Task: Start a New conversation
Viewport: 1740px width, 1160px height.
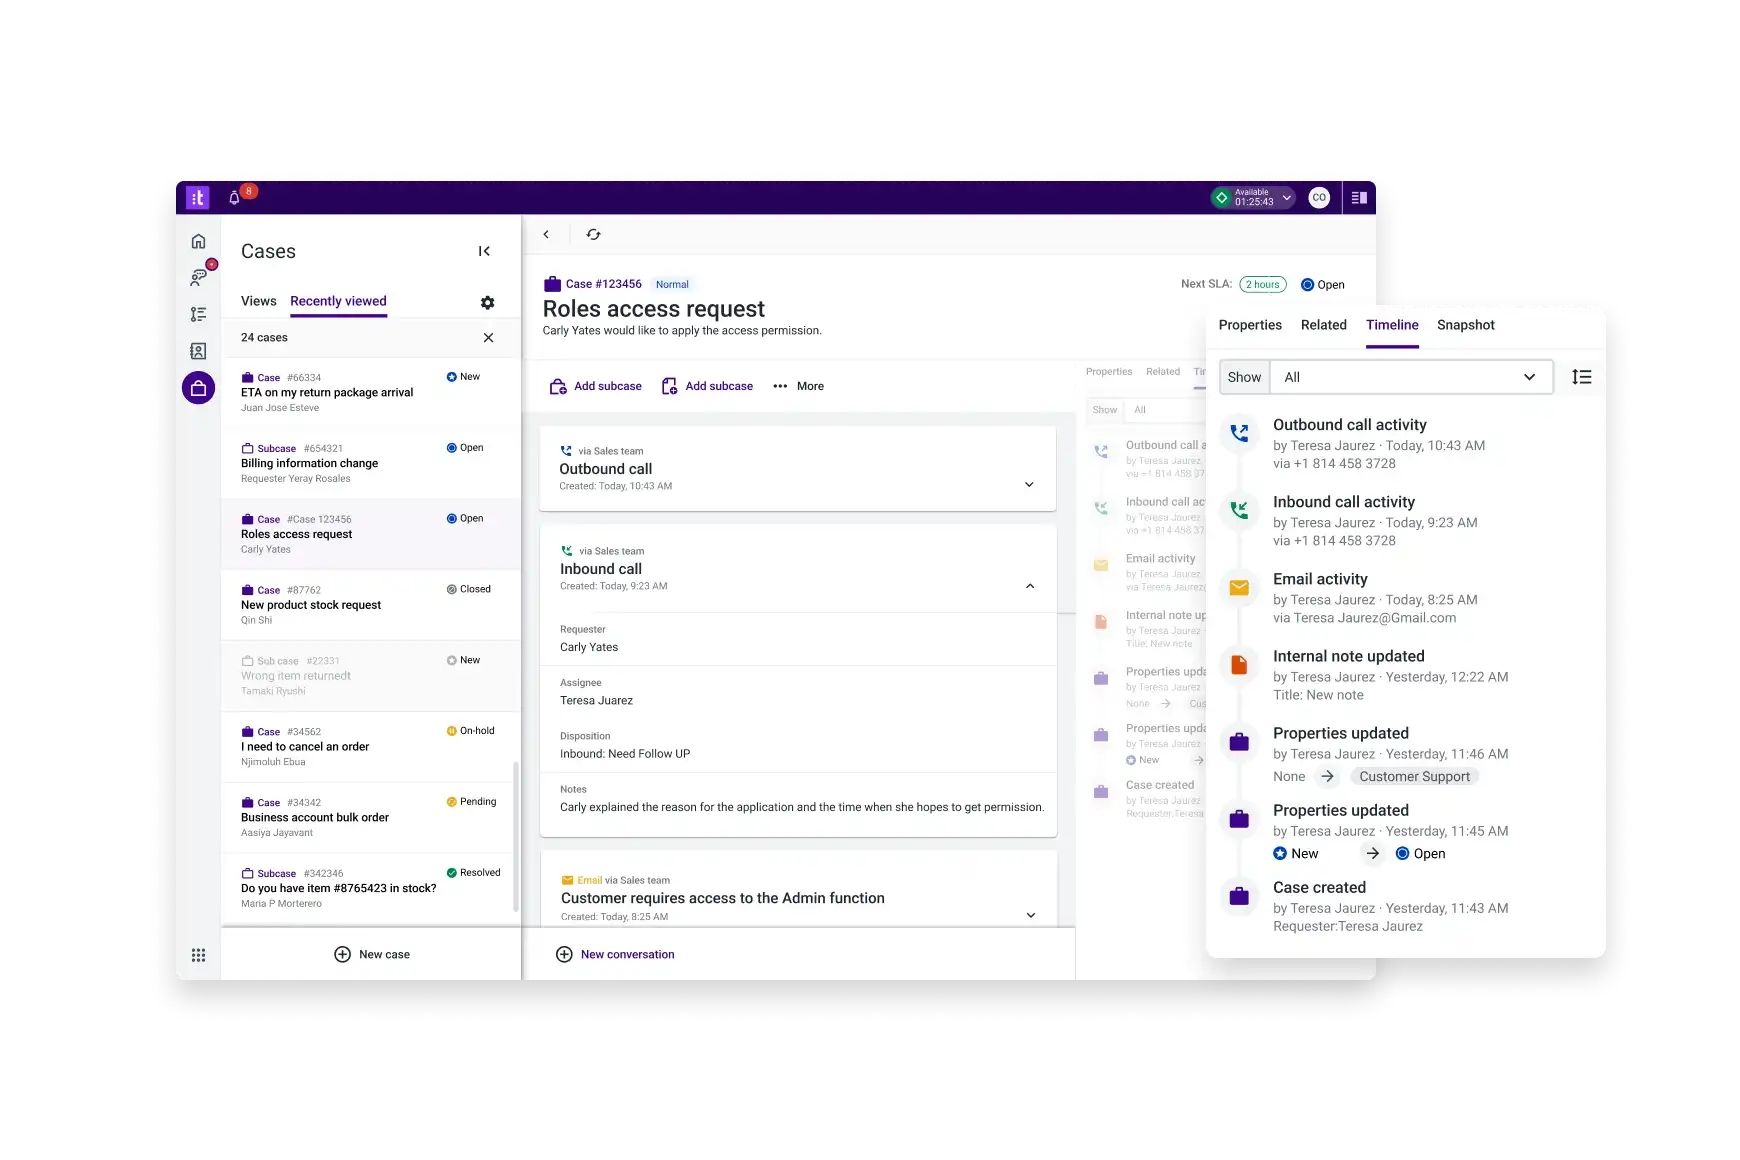Action: point(615,954)
